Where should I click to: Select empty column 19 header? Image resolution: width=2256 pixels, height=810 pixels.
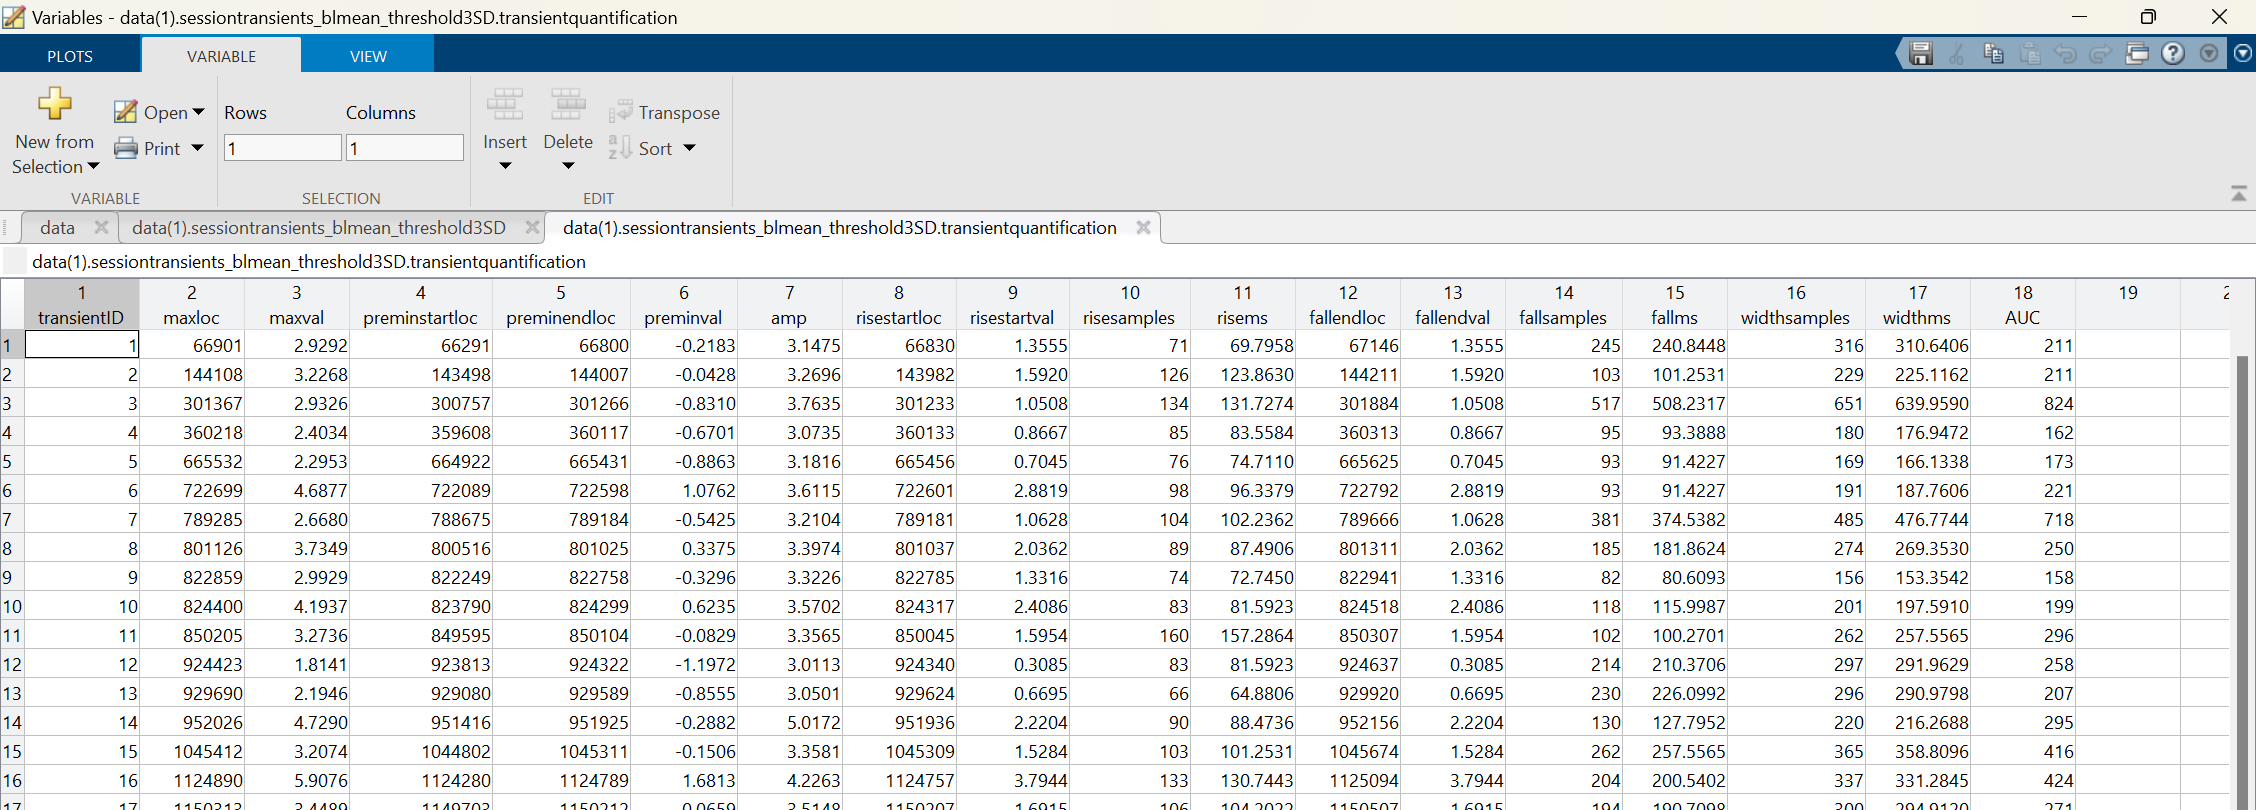(2128, 305)
